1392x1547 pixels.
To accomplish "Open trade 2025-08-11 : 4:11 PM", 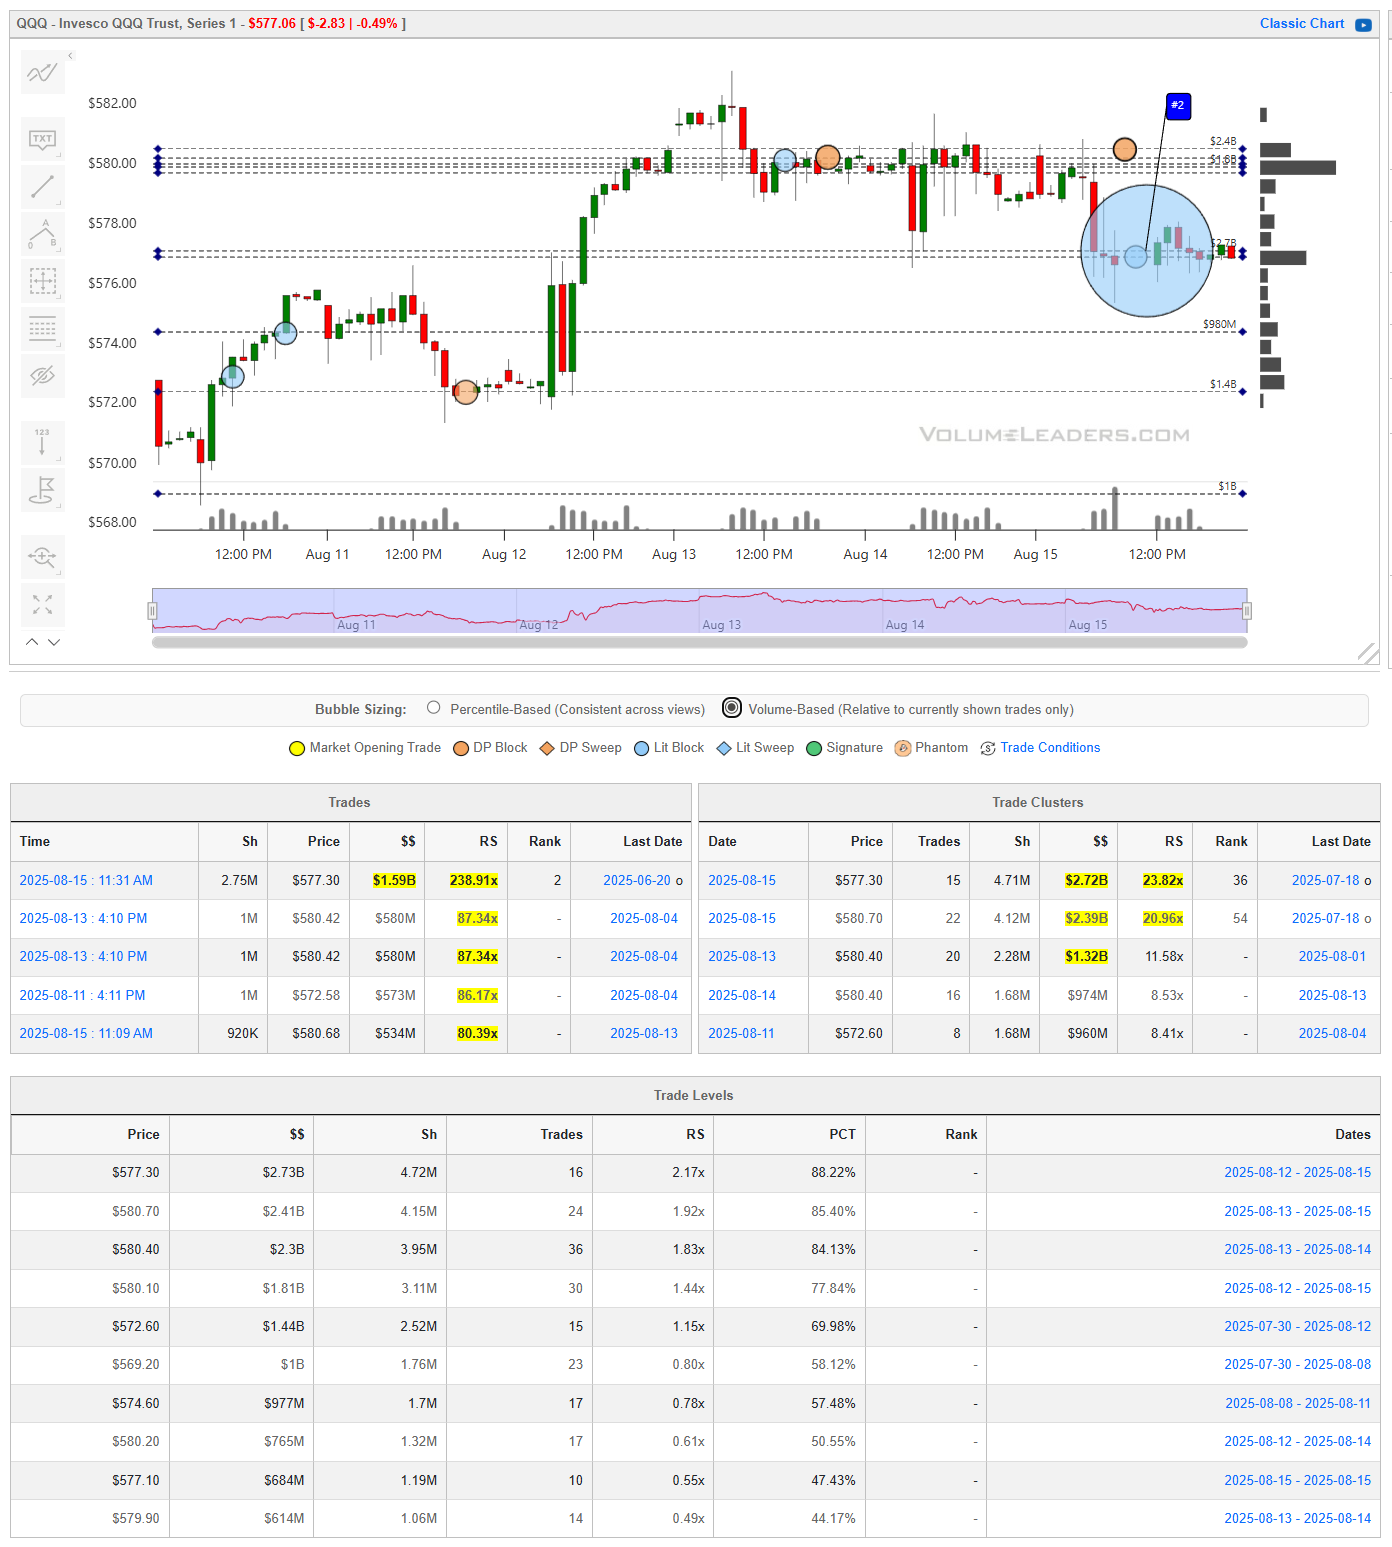I will 82,995.
